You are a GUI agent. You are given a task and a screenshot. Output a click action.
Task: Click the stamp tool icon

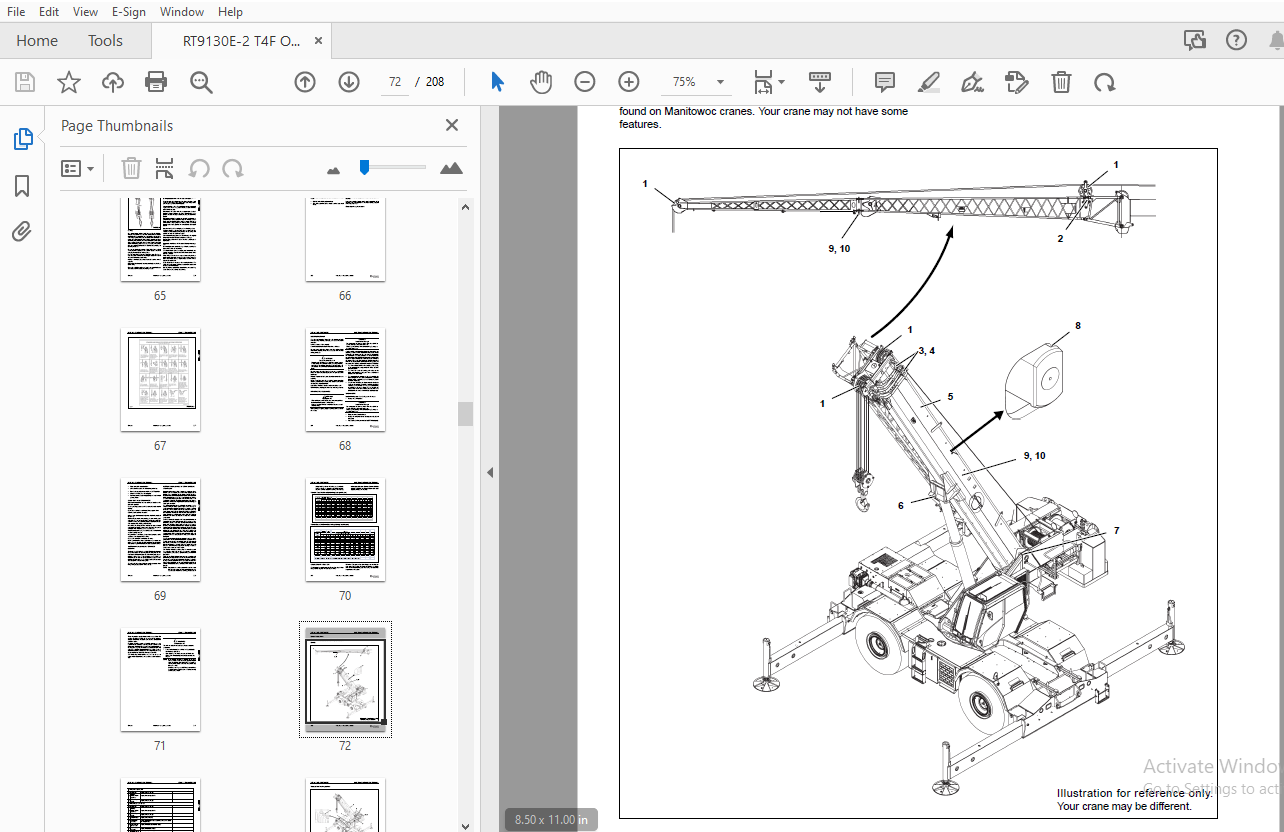point(1016,82)
